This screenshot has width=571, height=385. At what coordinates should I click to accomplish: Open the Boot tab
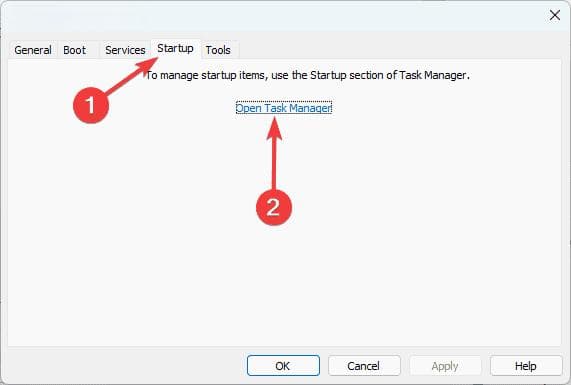pyautogui.click(x=75, y=50)
